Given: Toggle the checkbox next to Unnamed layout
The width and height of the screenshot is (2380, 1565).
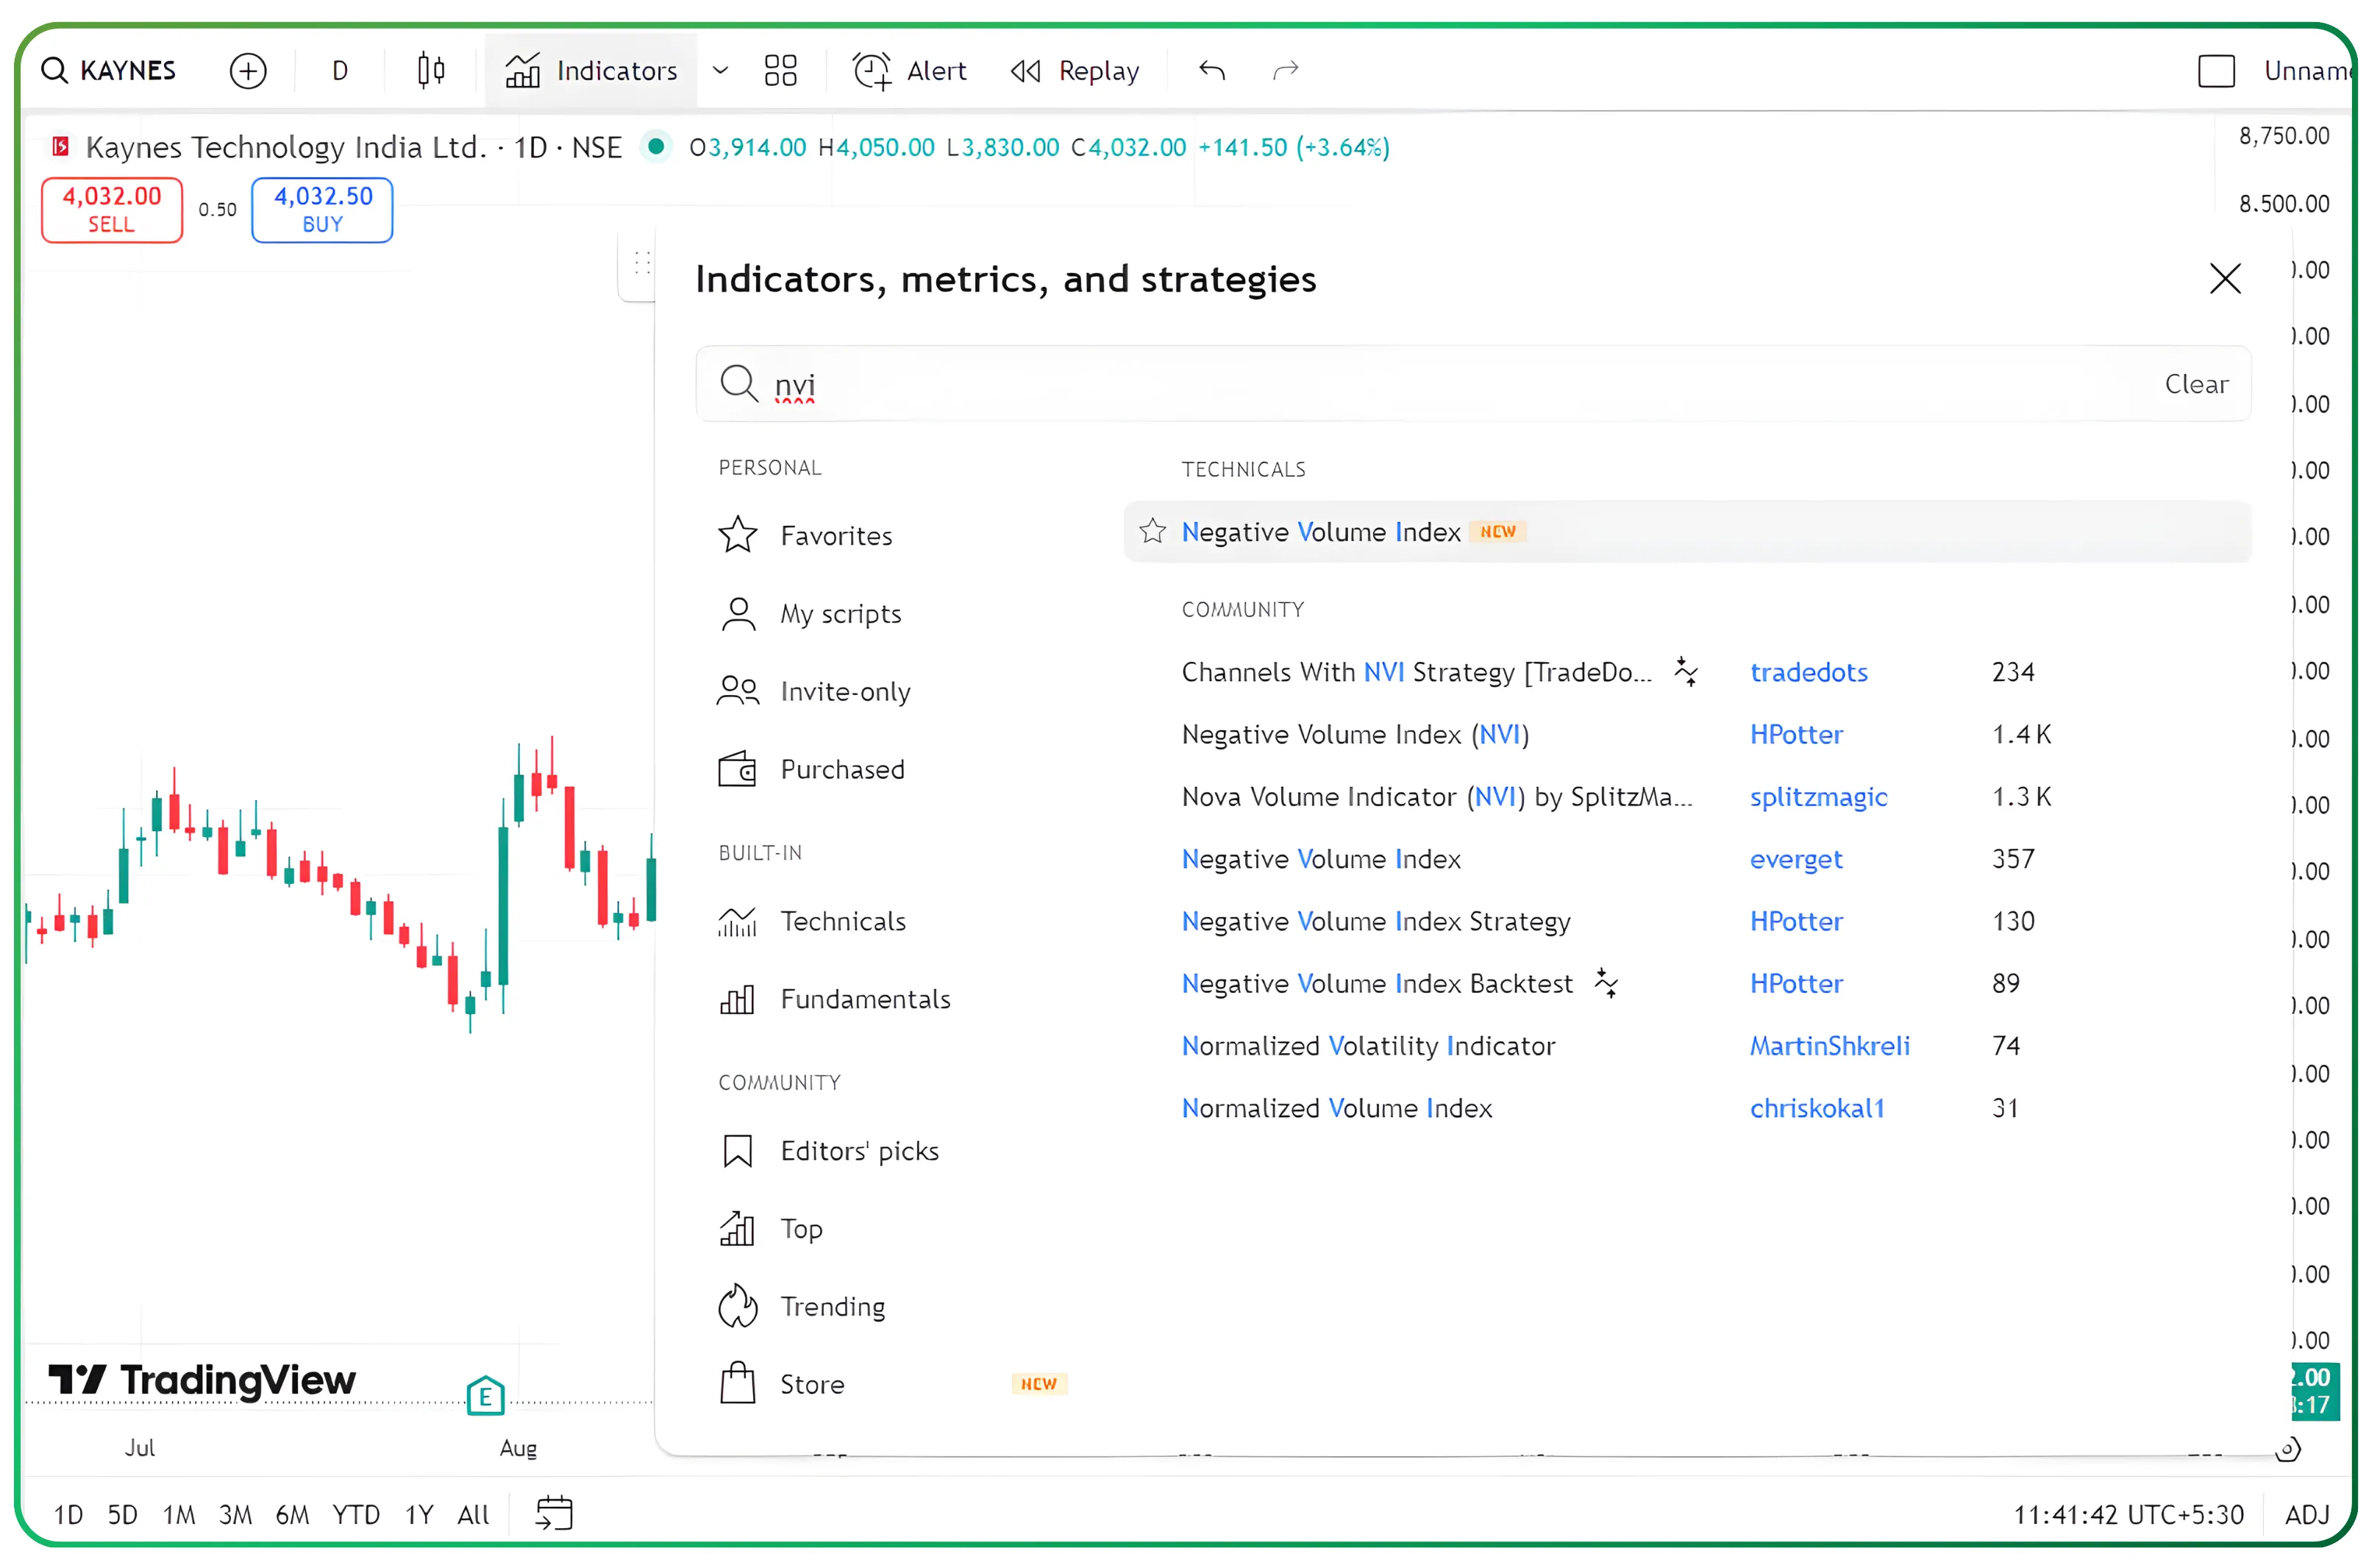Looking at the screenshot, I should tap(2216, 70).
